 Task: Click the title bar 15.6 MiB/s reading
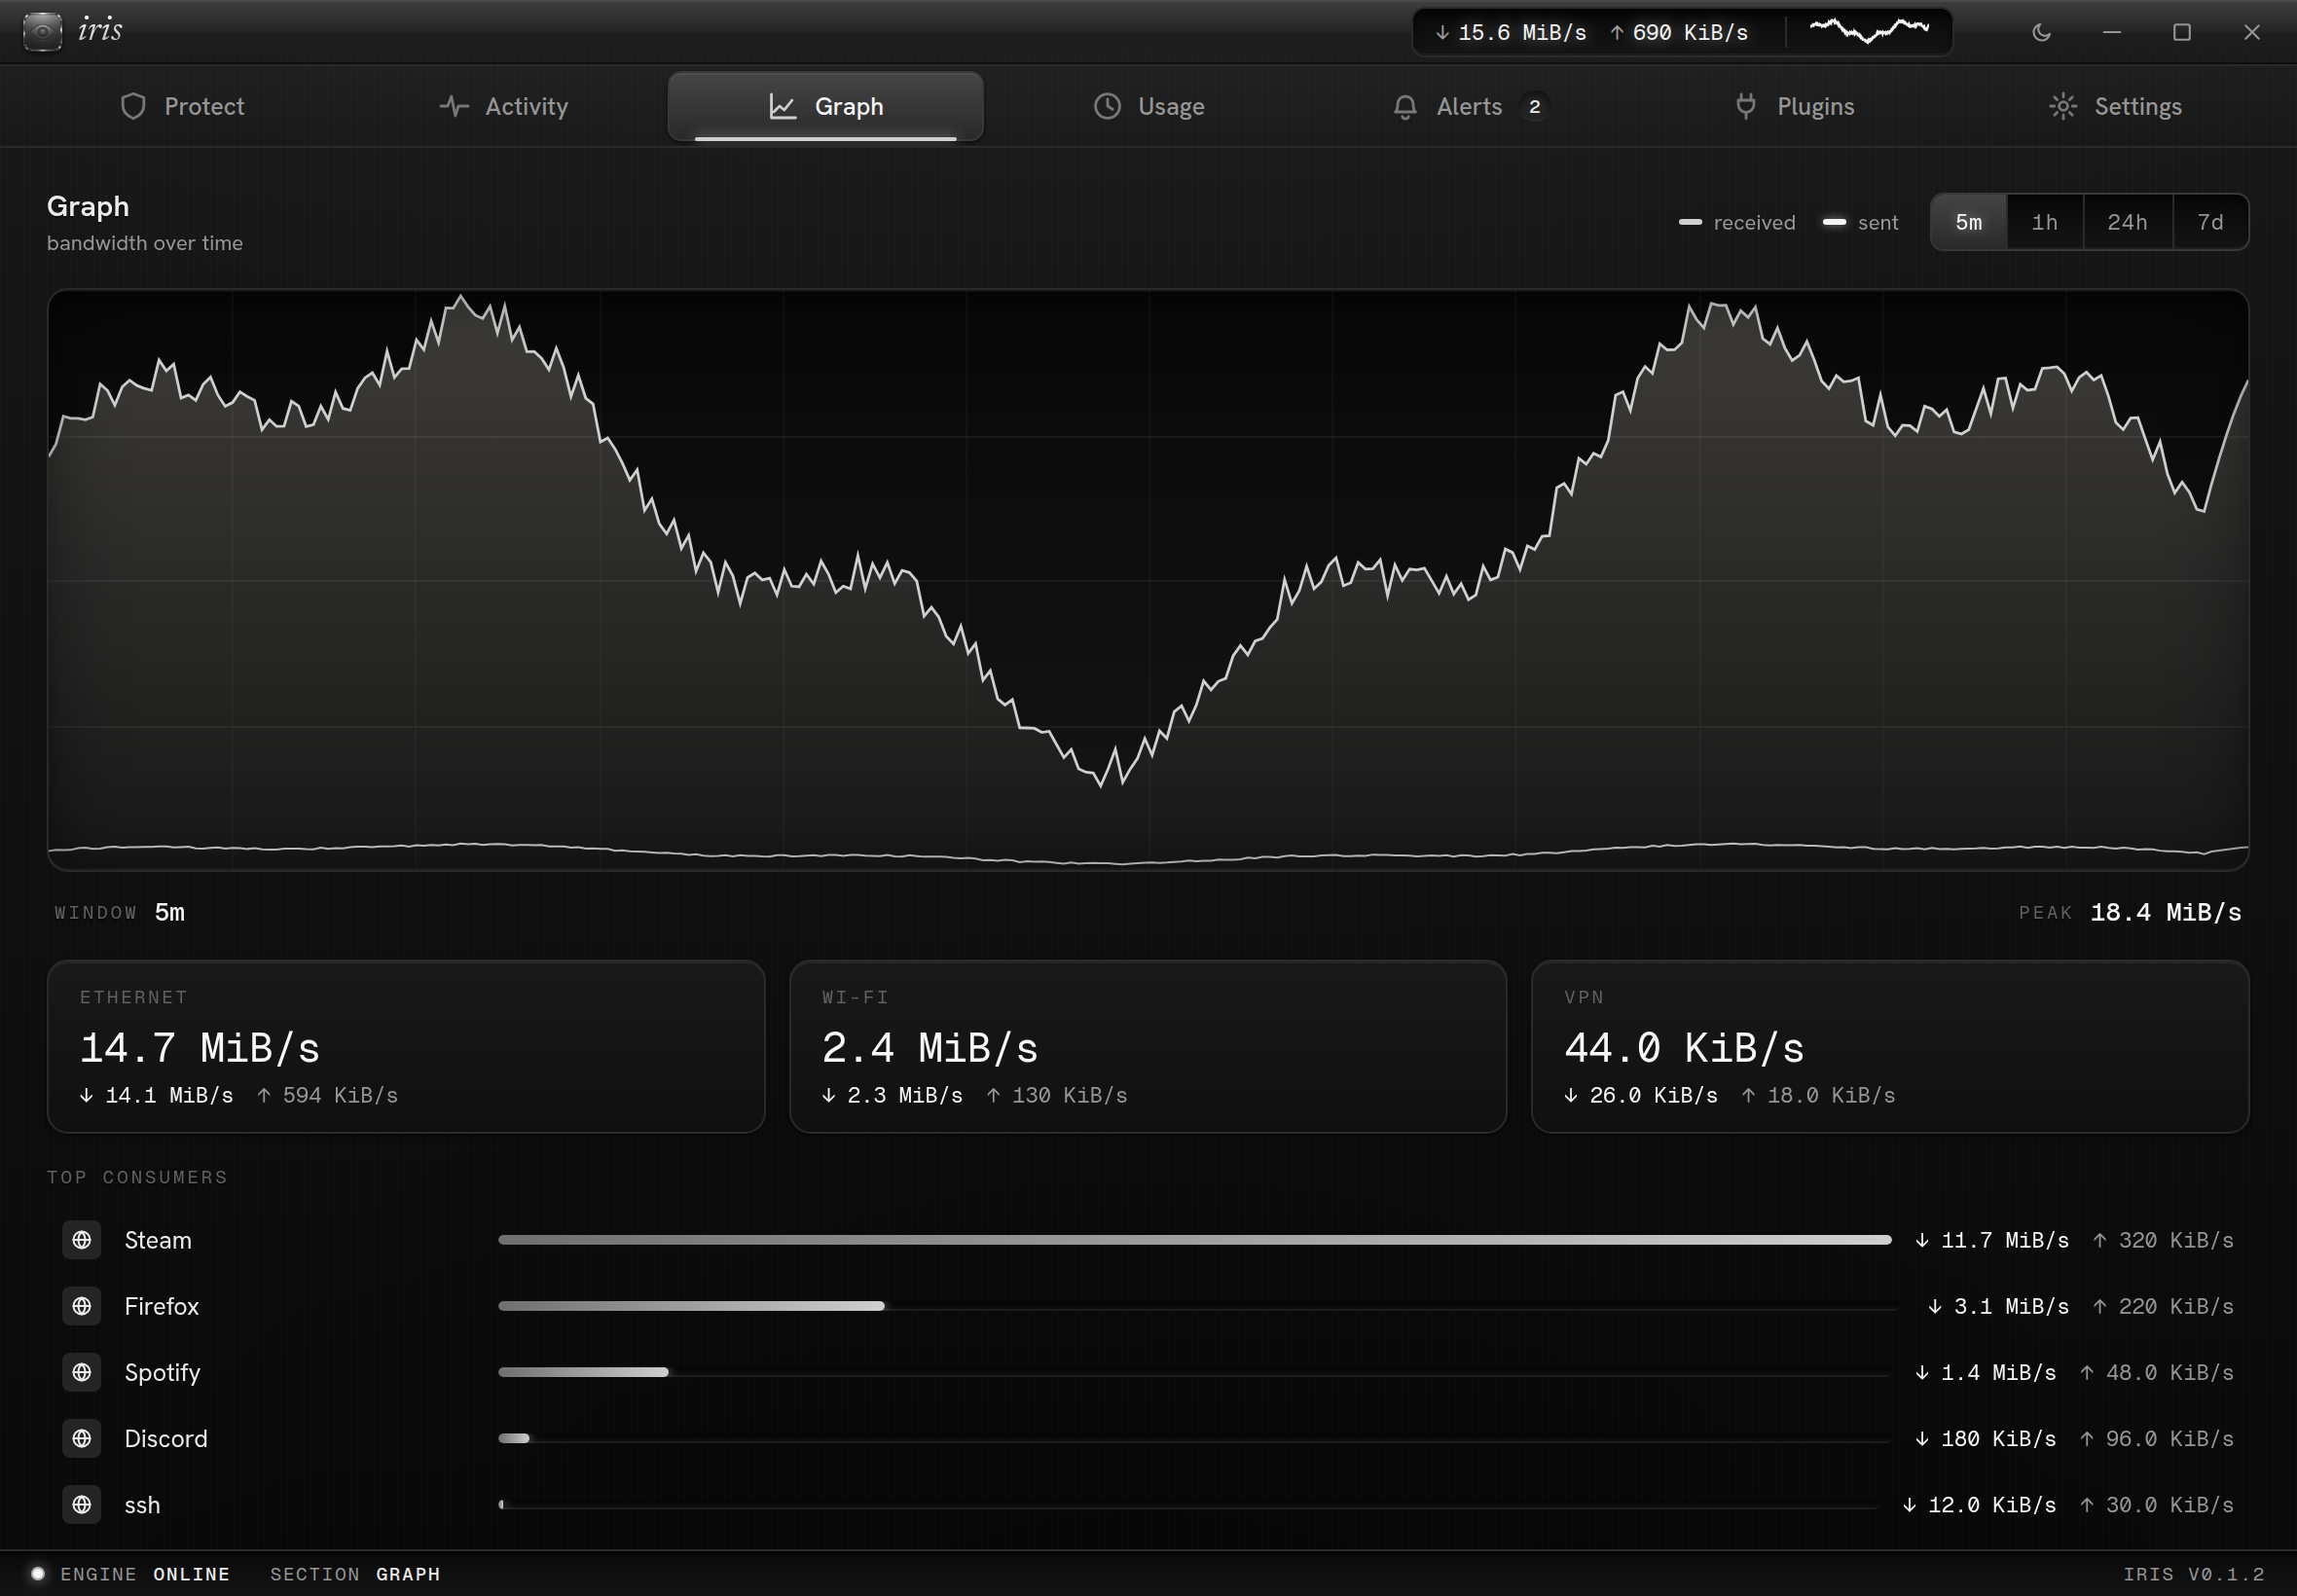[x=1522, y=32]
